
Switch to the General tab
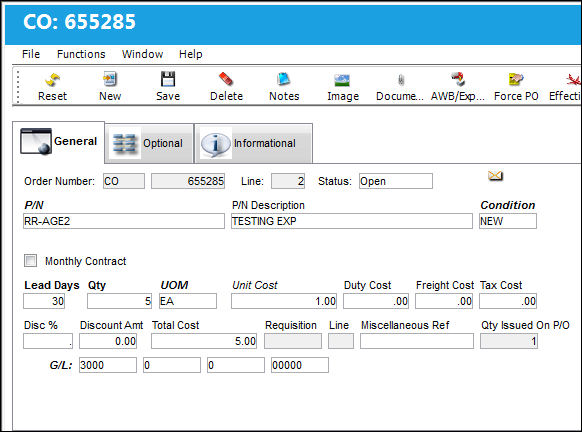pos(59,142)
